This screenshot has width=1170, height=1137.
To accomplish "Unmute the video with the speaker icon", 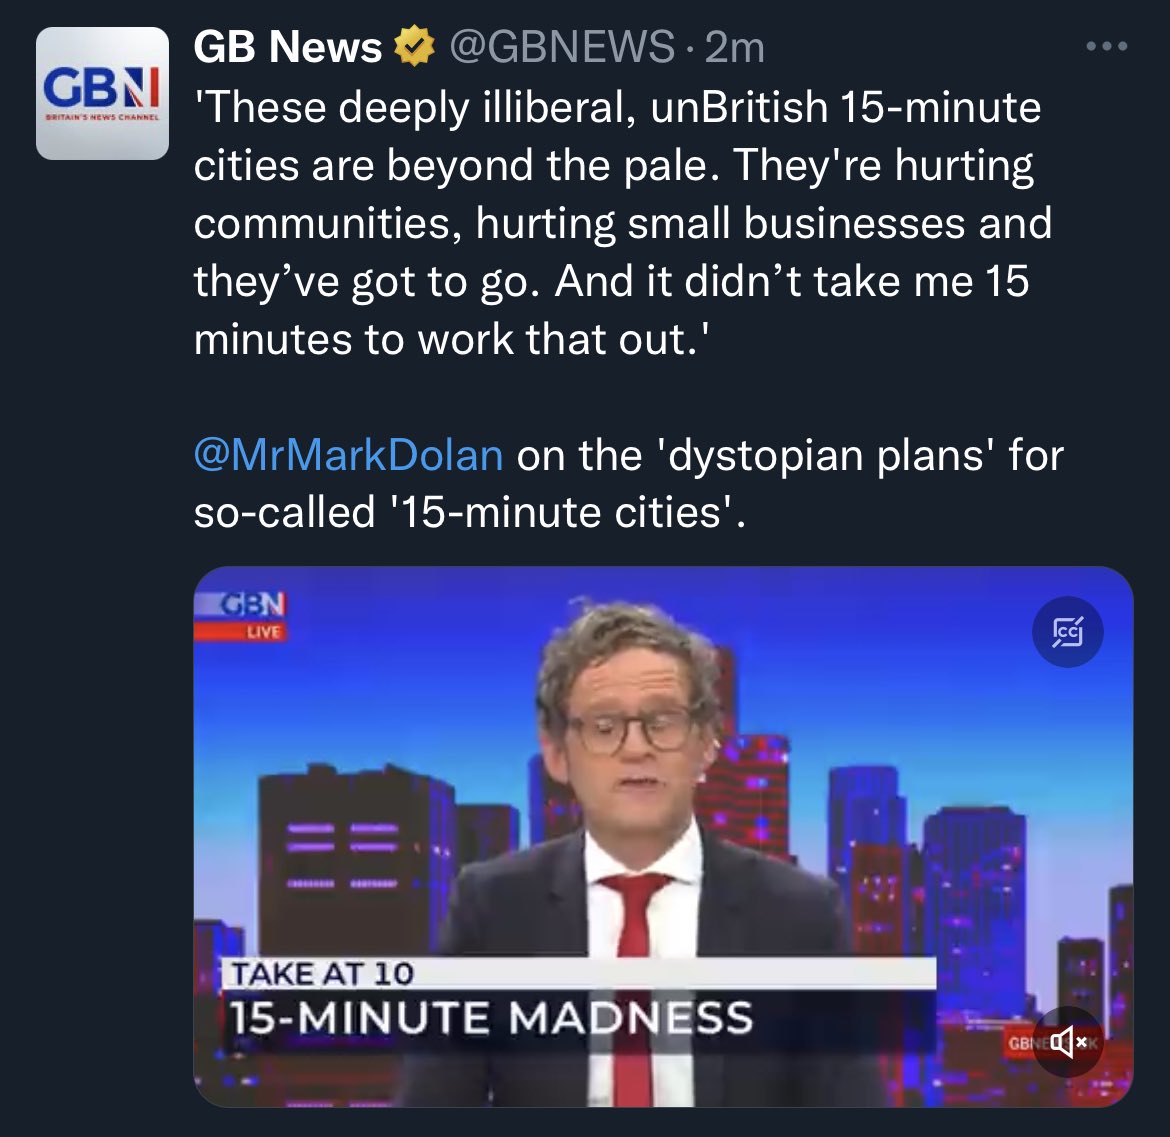I will coord(1068,1042).
